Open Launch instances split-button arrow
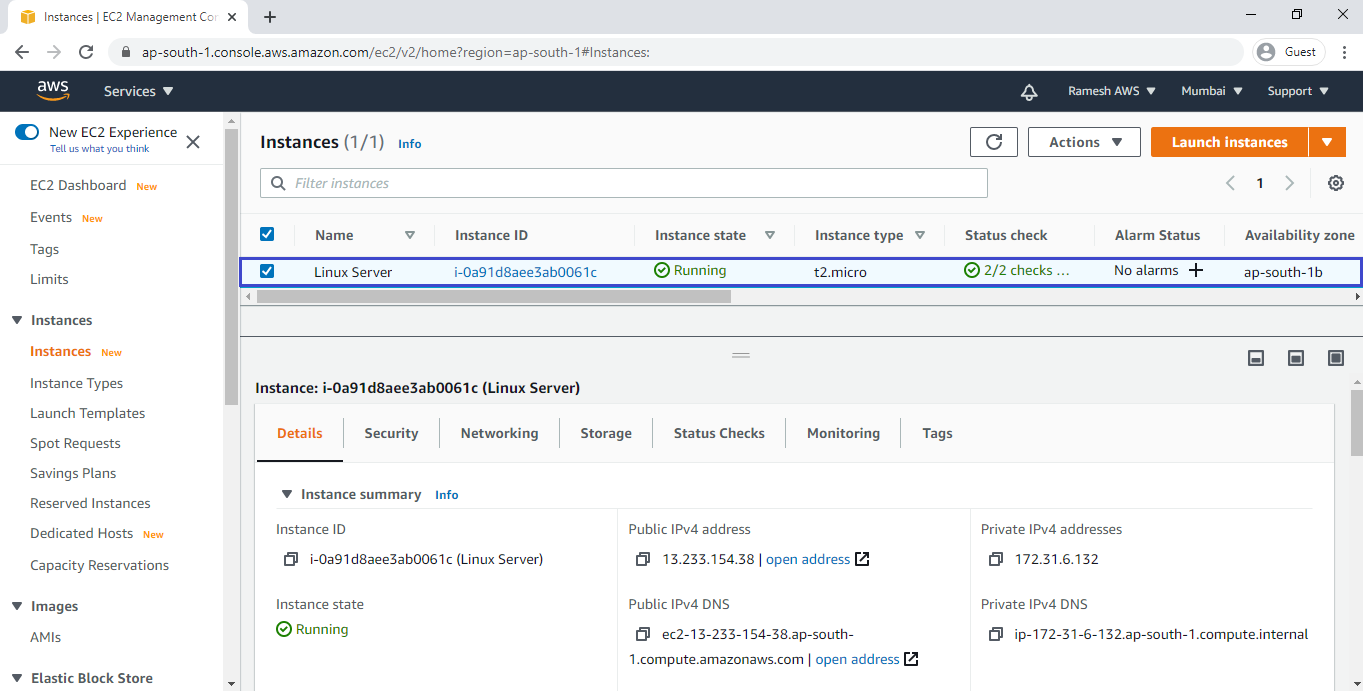 tap(1327, 142)
